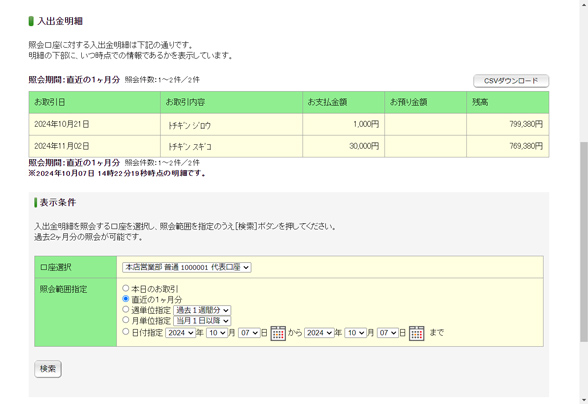Viewport: 588px width, 404px height.
Task: Open the end year 2024 dropdown
Action: pos(319,333)
